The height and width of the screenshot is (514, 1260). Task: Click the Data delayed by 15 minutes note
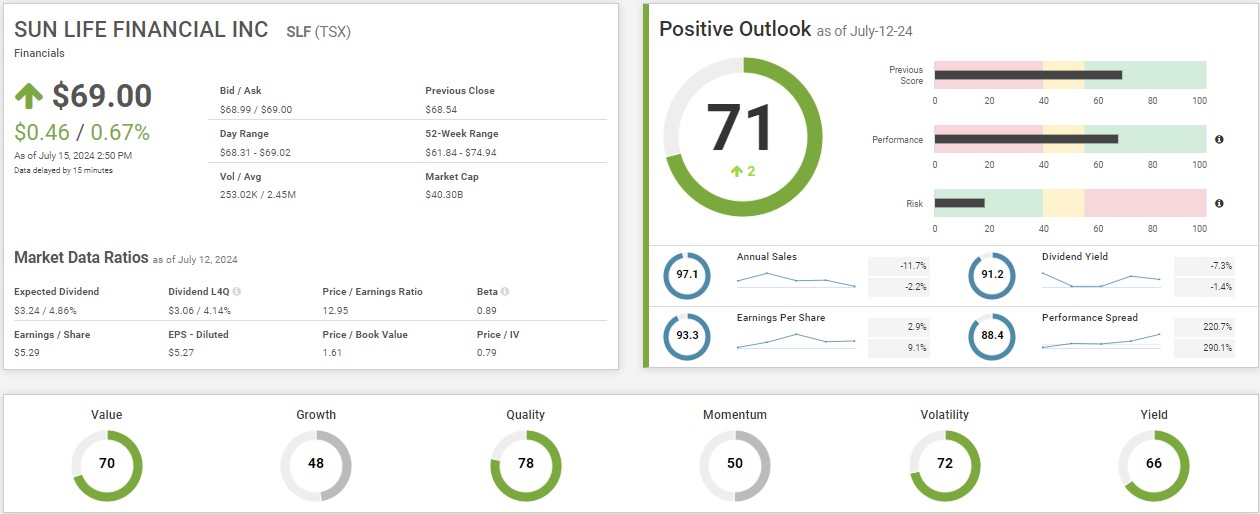63,170
